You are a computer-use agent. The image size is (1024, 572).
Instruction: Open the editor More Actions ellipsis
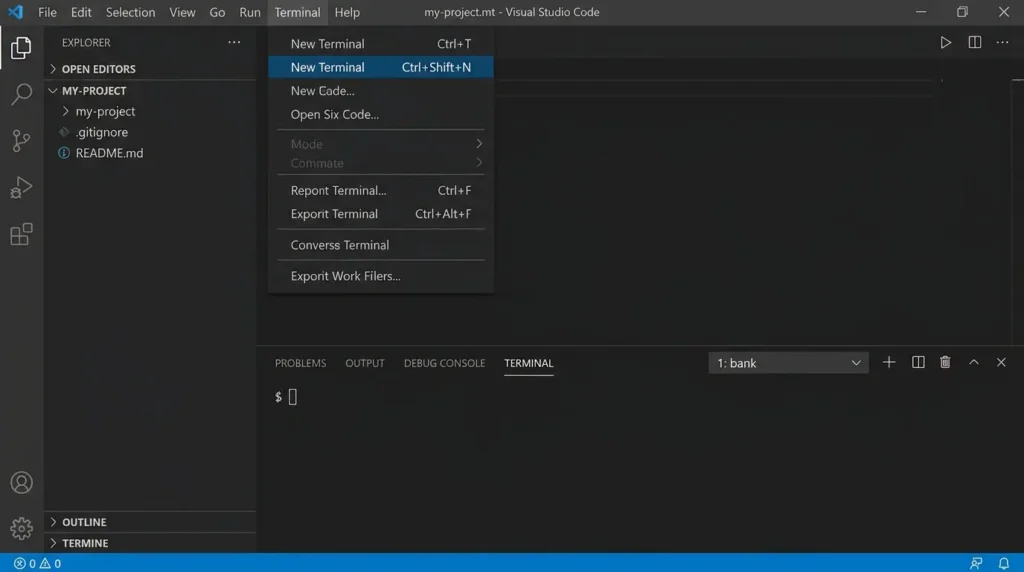(x=1002, y=42)
